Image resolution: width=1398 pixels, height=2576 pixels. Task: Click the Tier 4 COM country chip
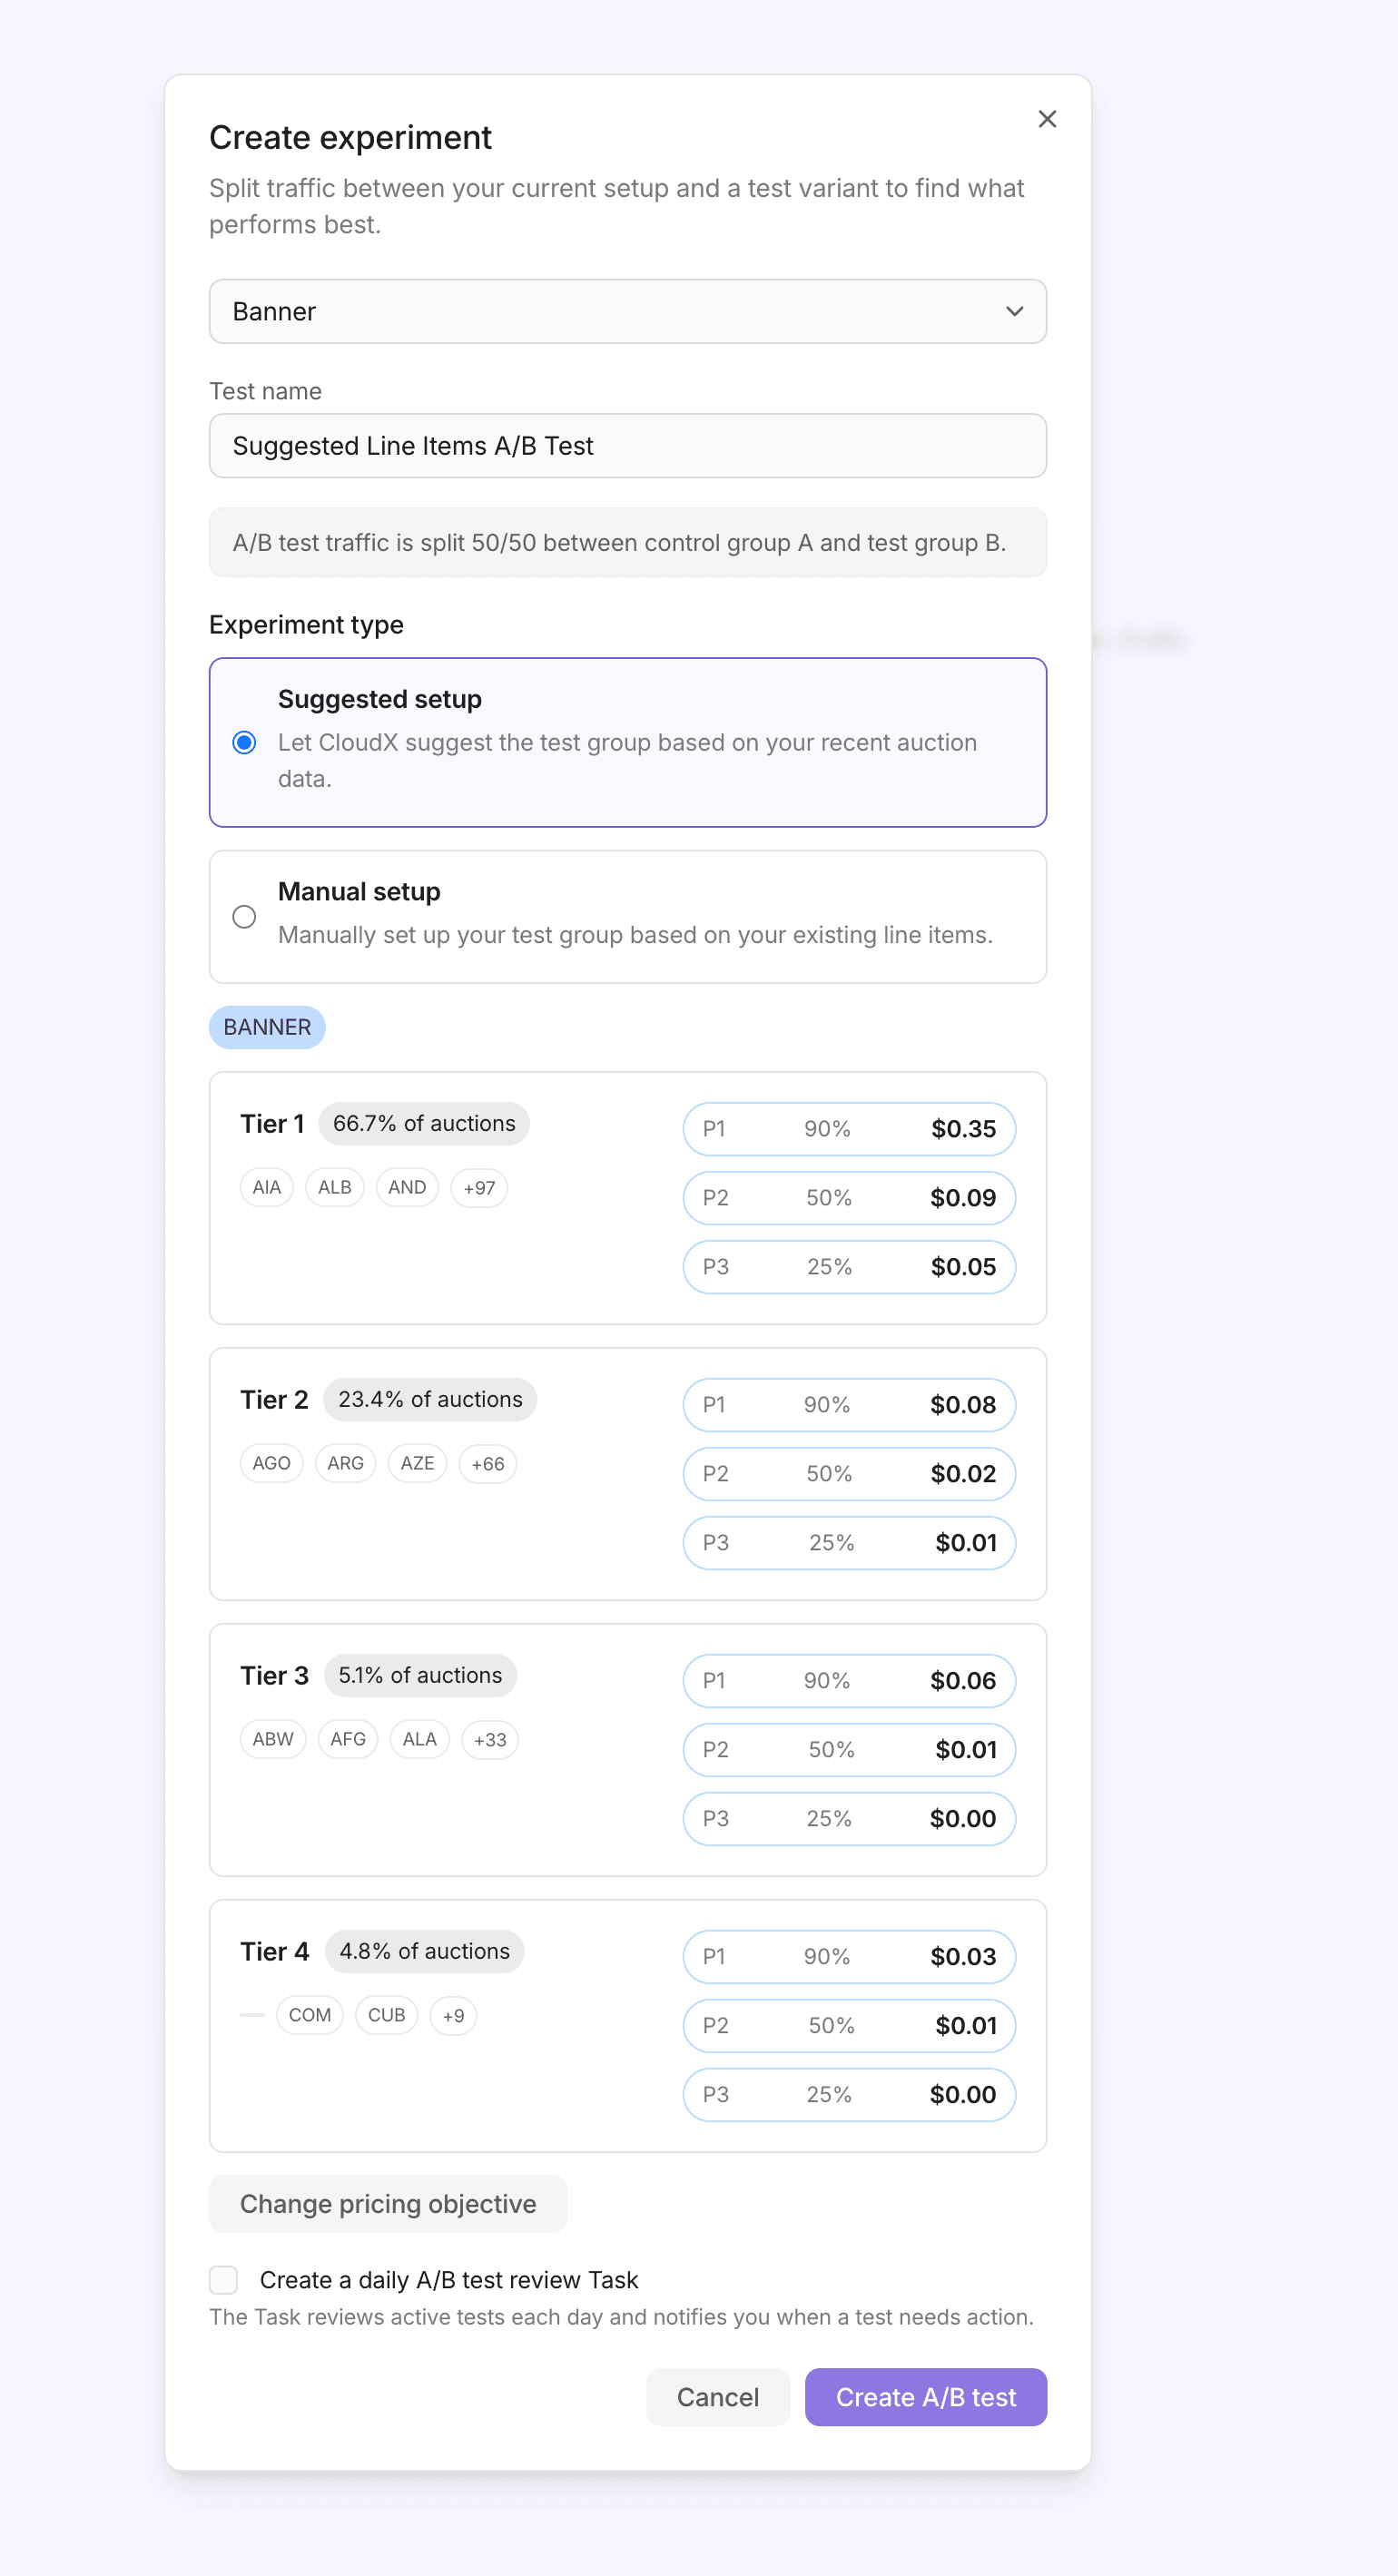coord(310,2016)
